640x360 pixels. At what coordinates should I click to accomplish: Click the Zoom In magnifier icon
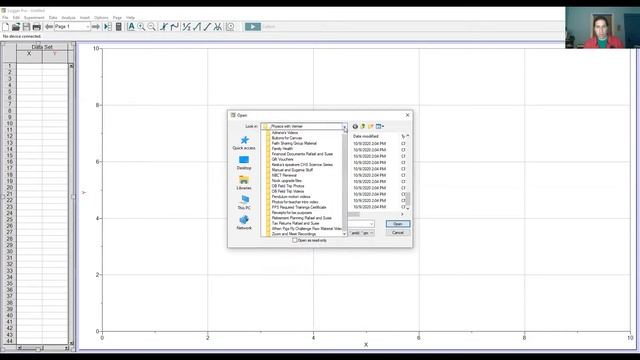coord(141,27)
